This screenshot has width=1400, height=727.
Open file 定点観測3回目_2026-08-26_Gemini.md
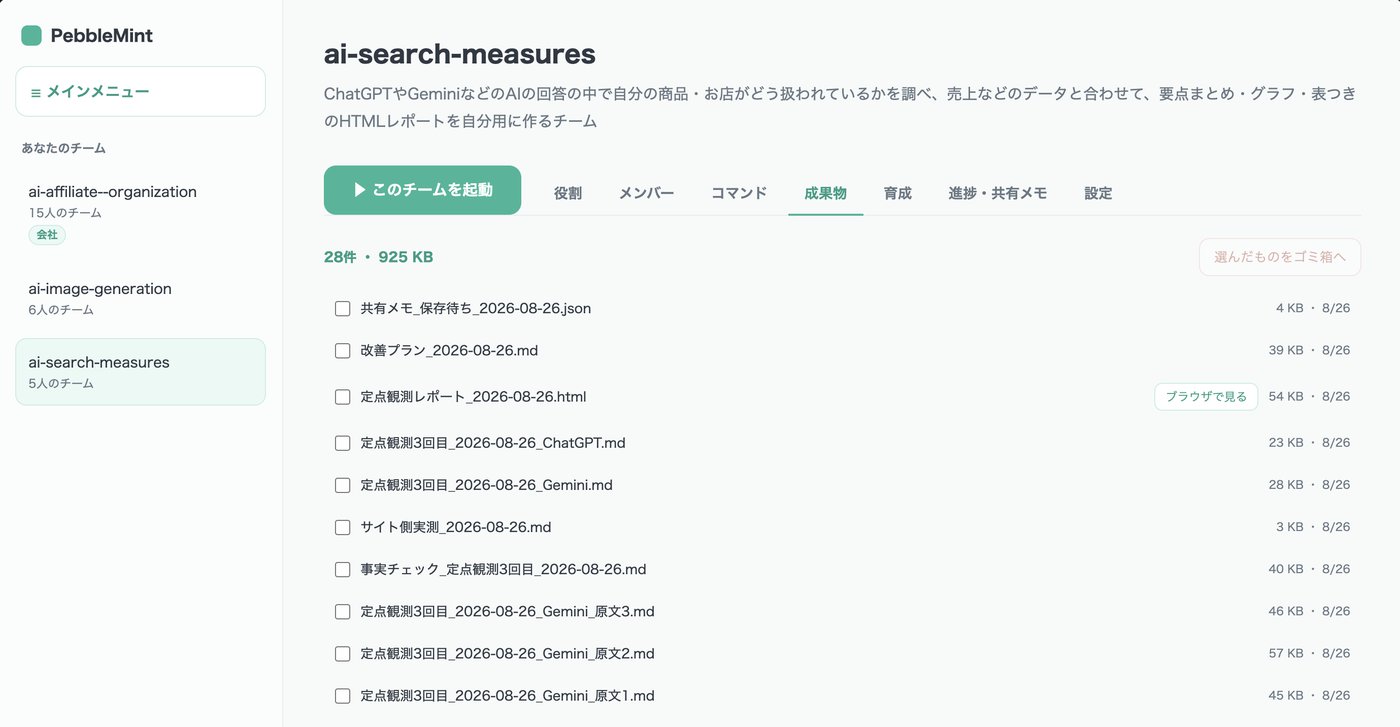click(x=487, y=485)
